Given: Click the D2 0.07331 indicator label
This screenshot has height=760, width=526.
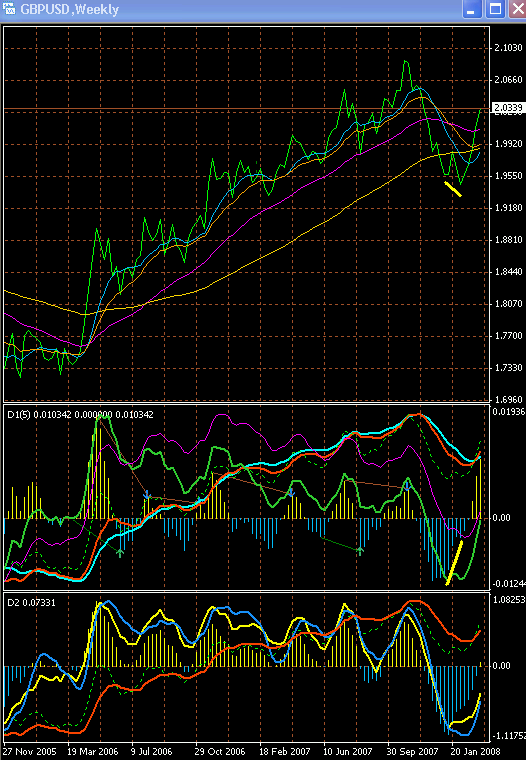Looking at the screenshot, I should 31,602.
